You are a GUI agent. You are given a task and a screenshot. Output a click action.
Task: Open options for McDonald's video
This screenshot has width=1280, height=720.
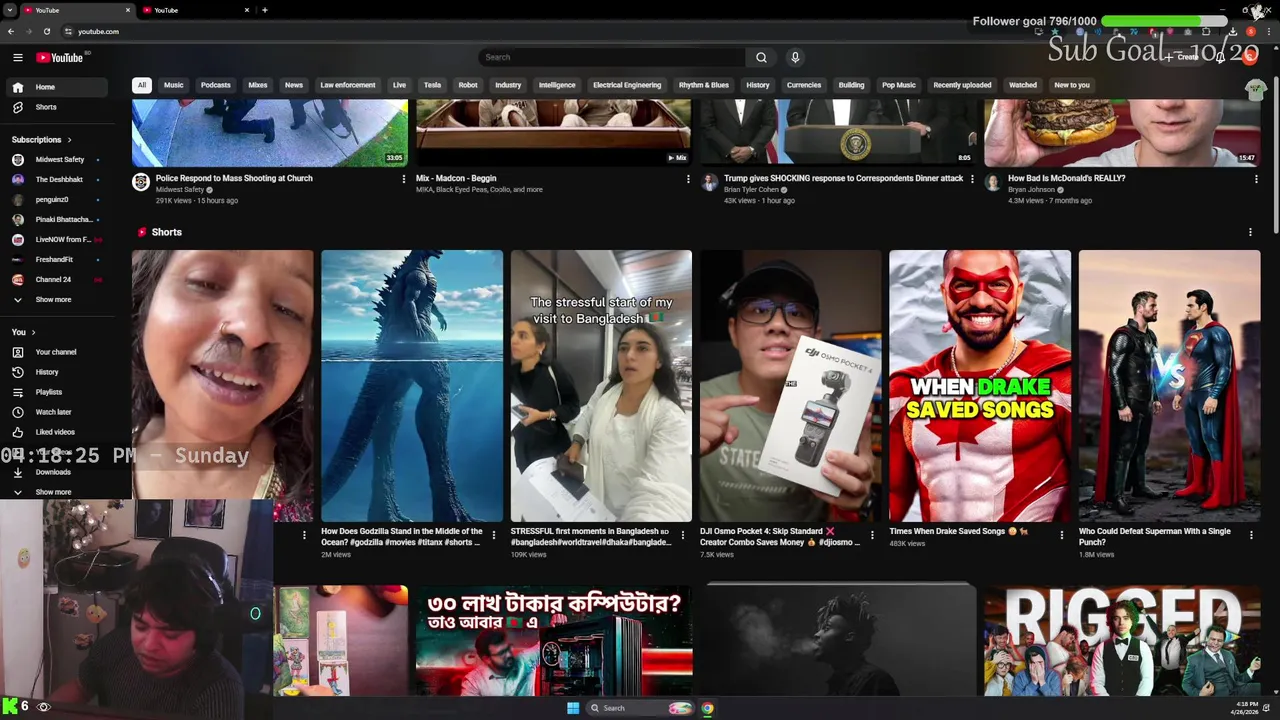point(1256,179)
